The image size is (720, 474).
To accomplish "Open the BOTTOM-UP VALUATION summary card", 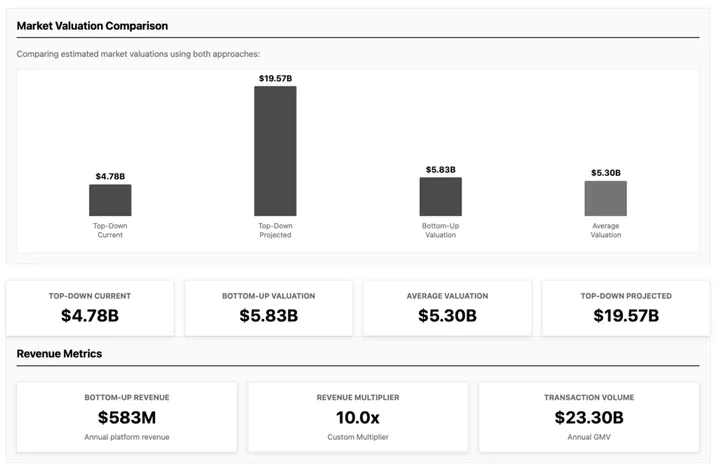I will (268, 308).
